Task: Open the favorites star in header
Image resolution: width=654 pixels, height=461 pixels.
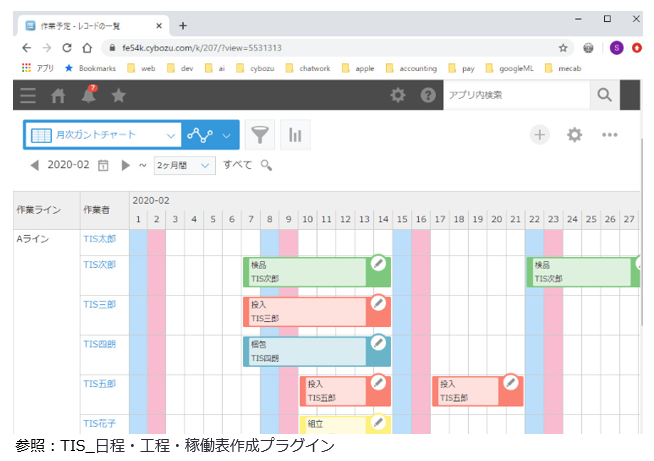Action: pos(119,96)
